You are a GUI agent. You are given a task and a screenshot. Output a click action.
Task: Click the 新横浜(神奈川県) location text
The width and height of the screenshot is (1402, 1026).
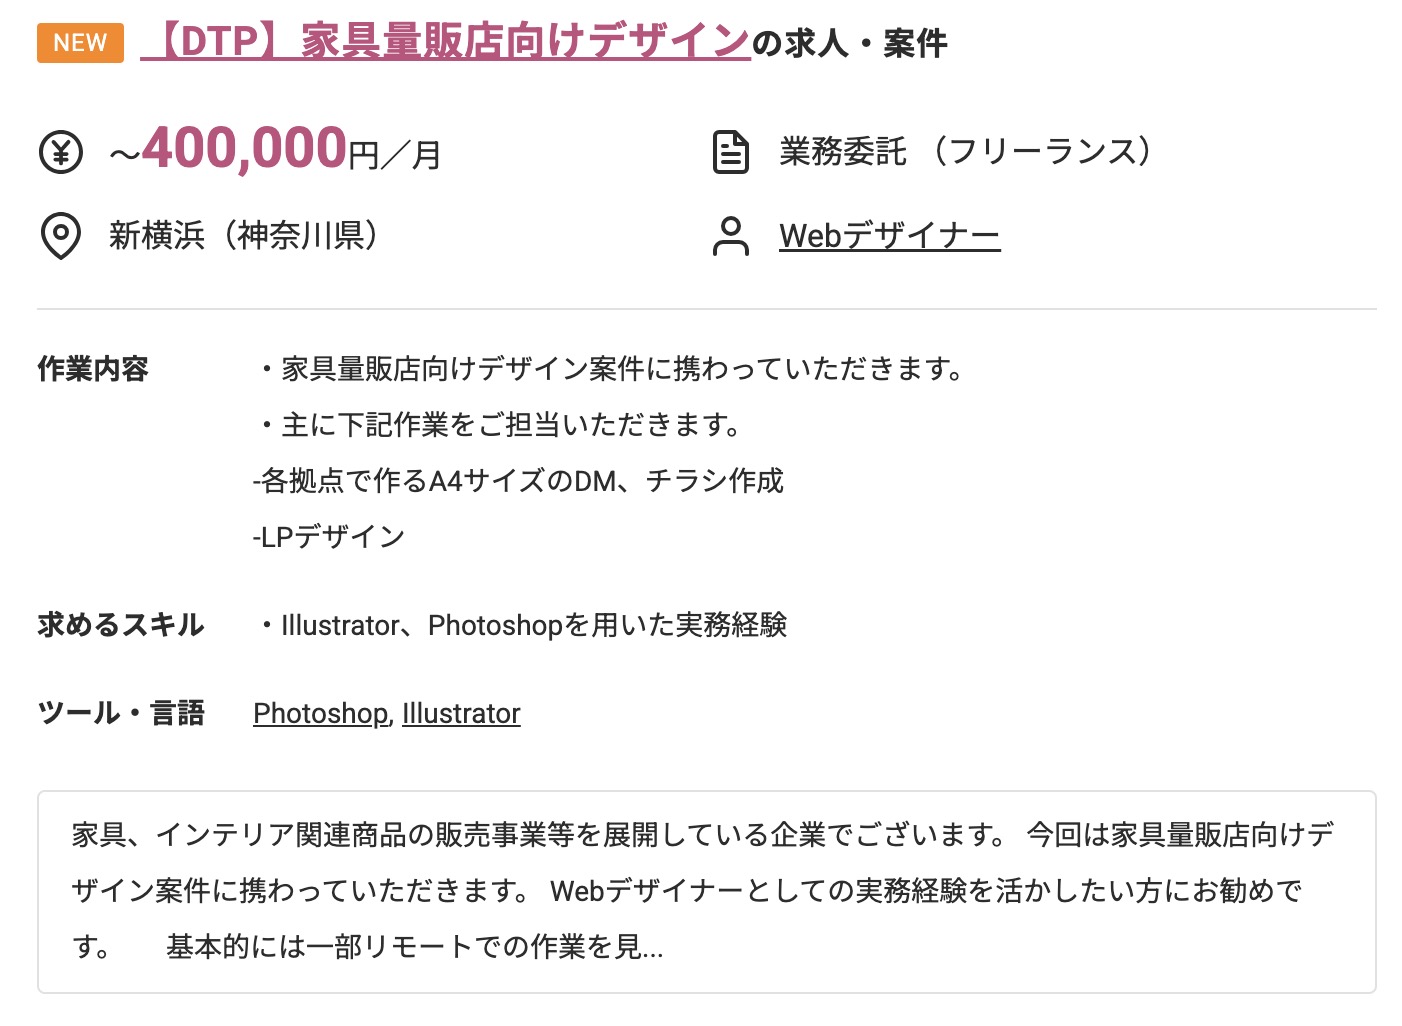pos(246,235)
